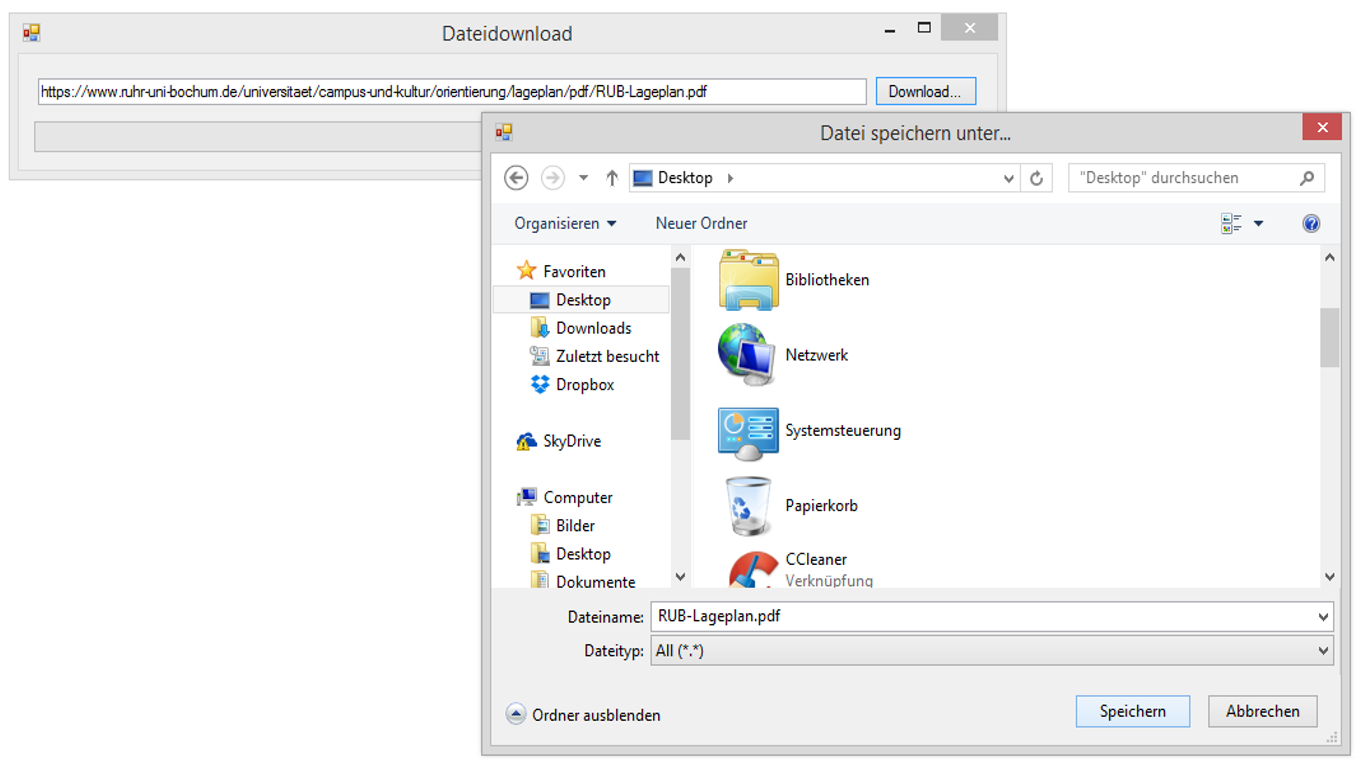Save the file with Speichern
Viewport: 1362px width, 767px height.
tap(1132, 711)
